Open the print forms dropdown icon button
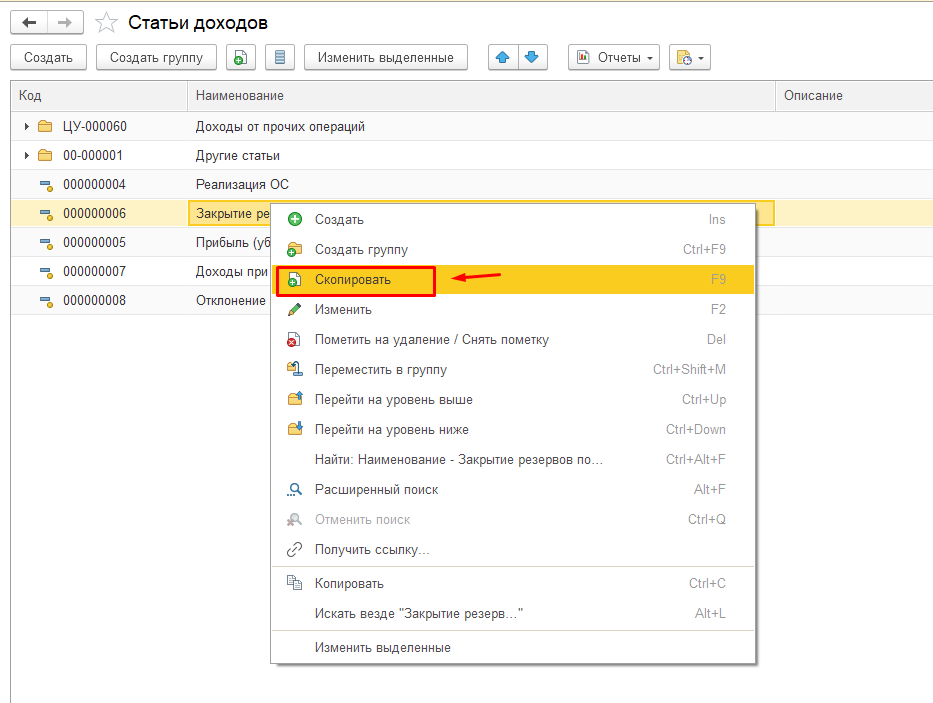This screenshot has width=933, height=703. click(690, 58)
